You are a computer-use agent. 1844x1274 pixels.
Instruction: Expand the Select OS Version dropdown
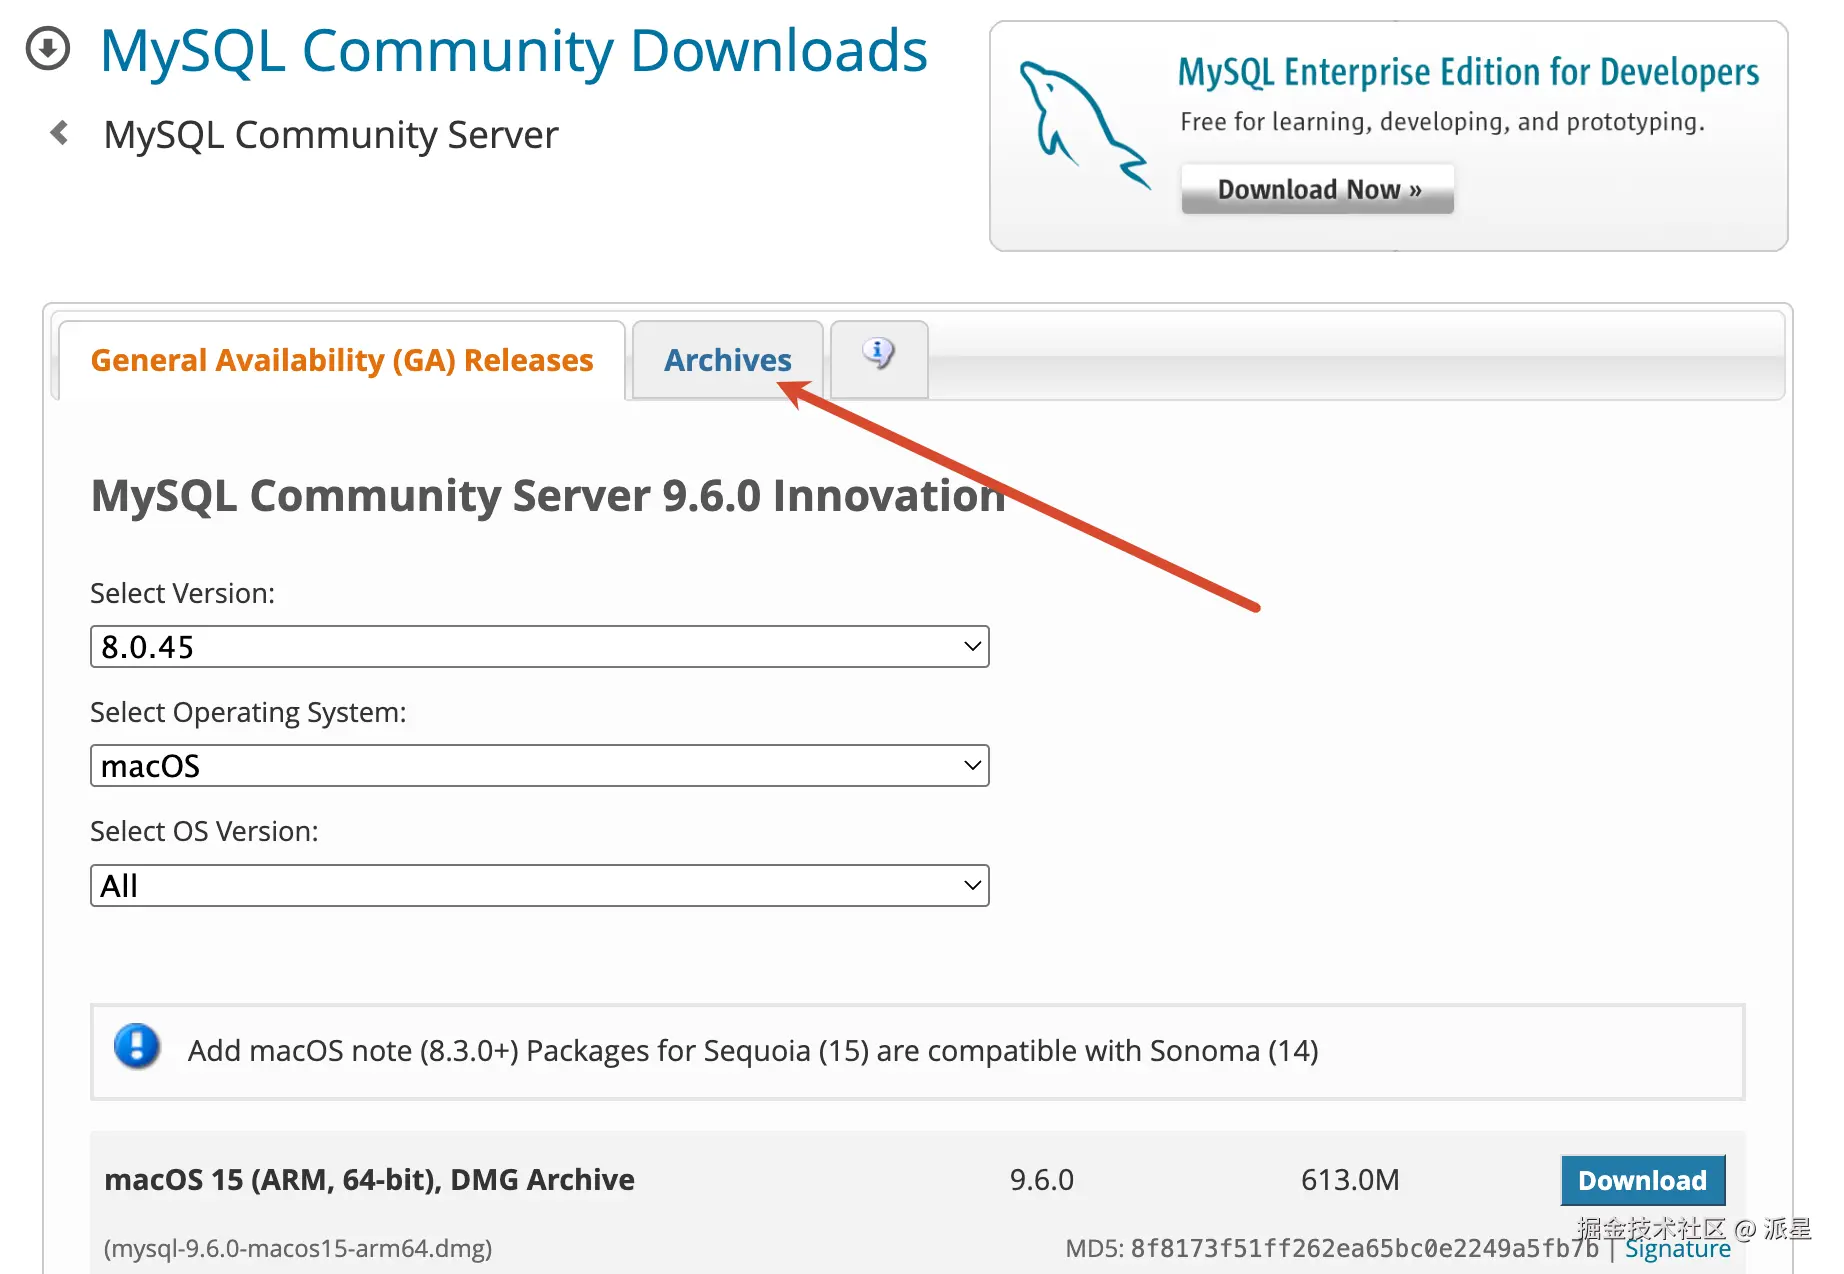click(x=540, y=886)
